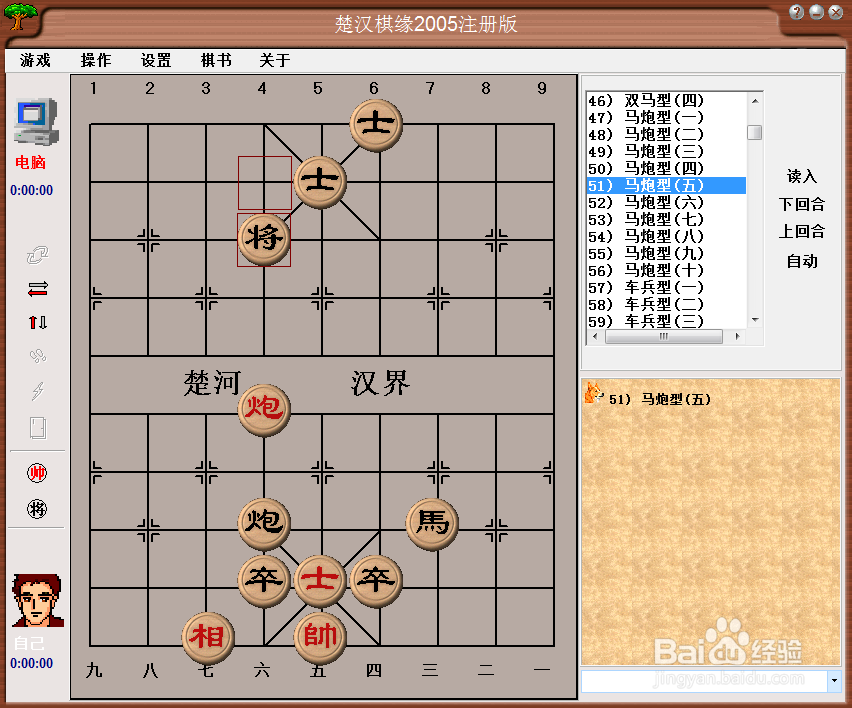
Task: Select the black 卒 right of red 士
Action: 376,581
